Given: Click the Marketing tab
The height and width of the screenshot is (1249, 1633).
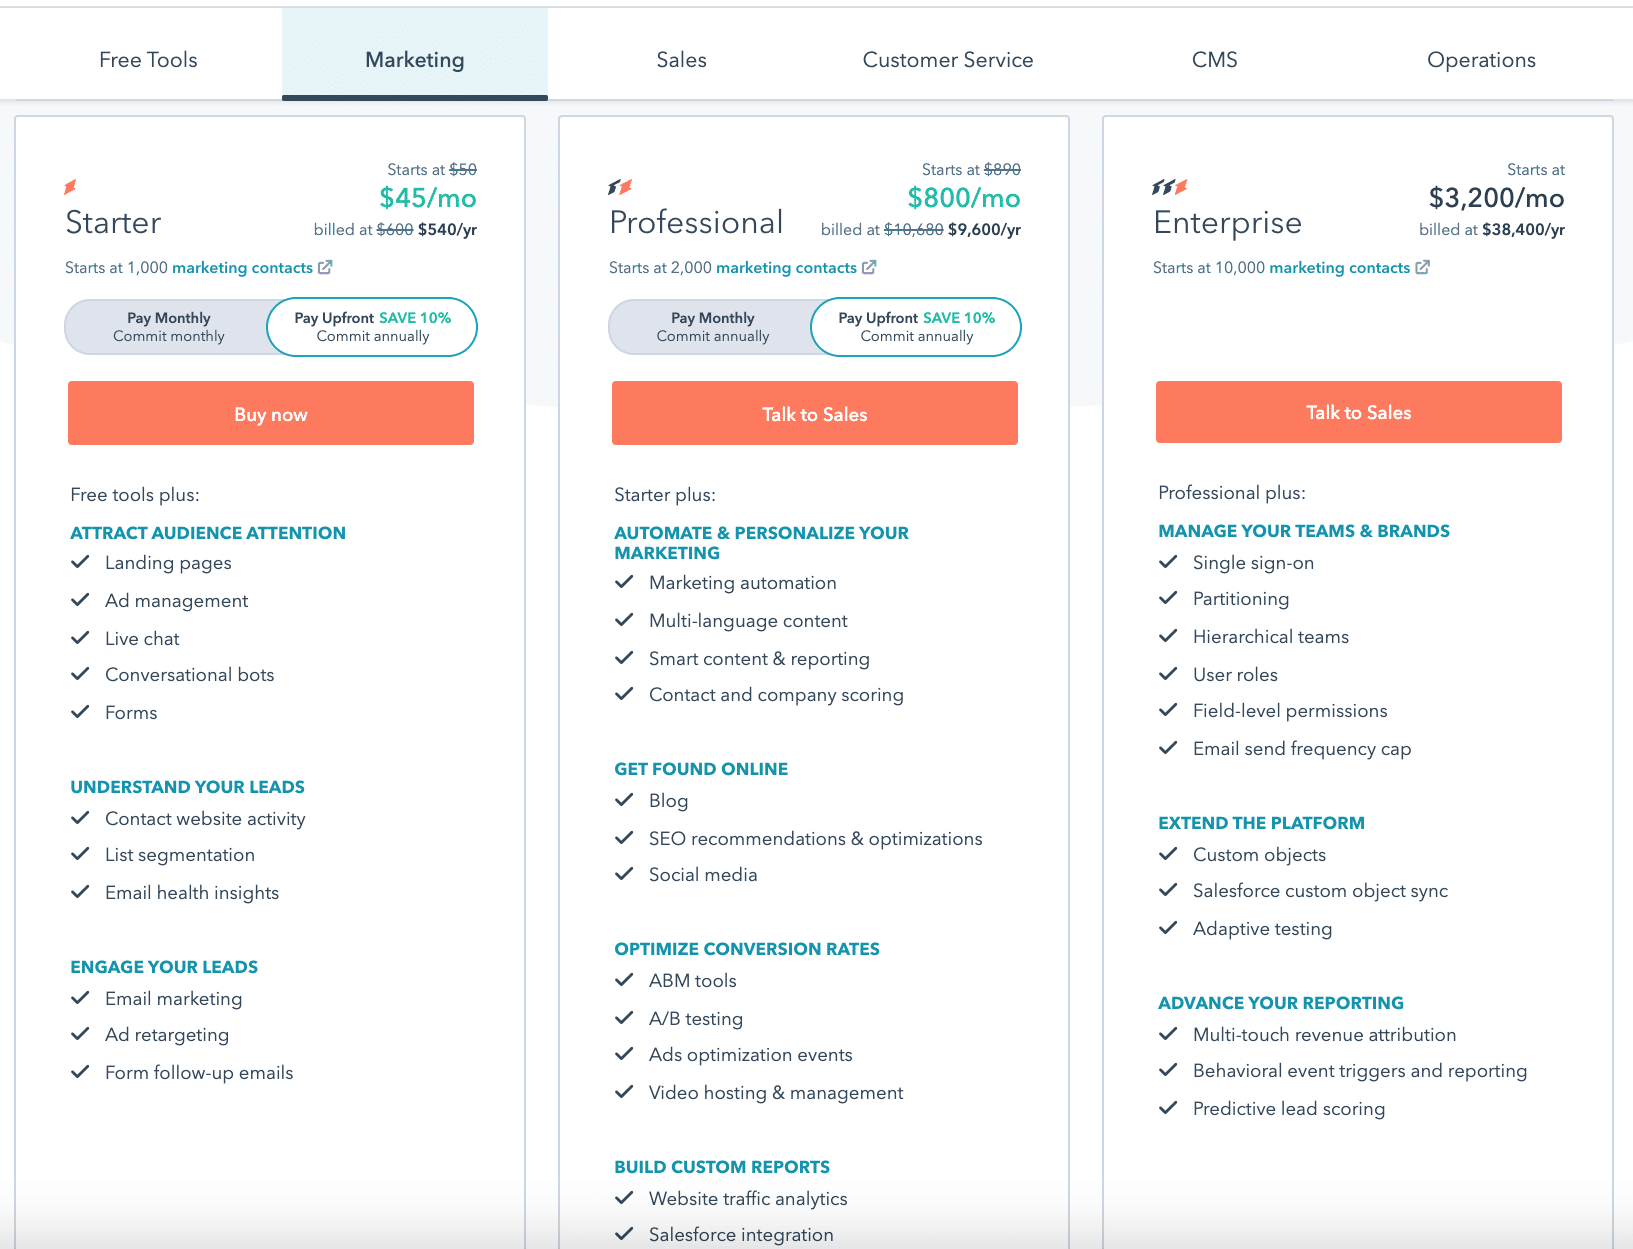Looking at the screenshot, I should tap(414, 59).
